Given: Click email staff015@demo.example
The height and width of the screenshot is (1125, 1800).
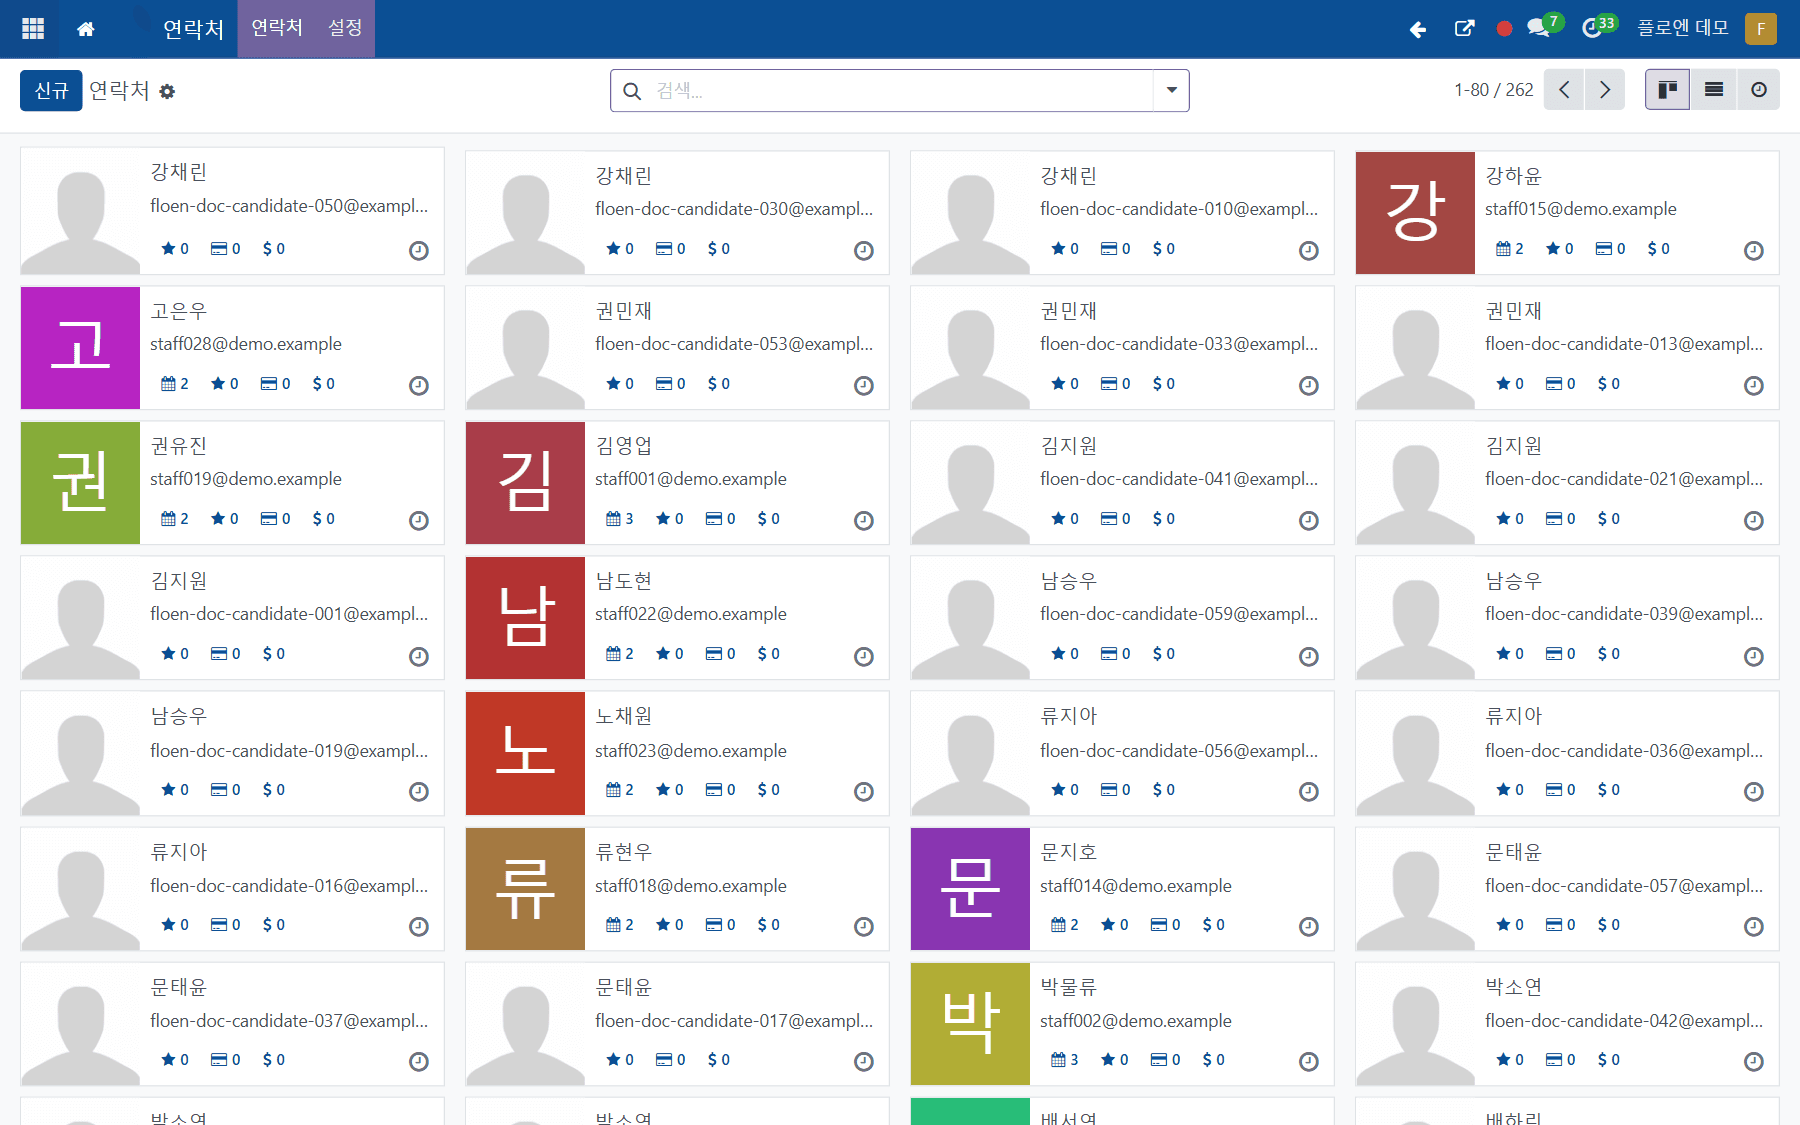Looking at the screenshot, I should click(1580, 208).
